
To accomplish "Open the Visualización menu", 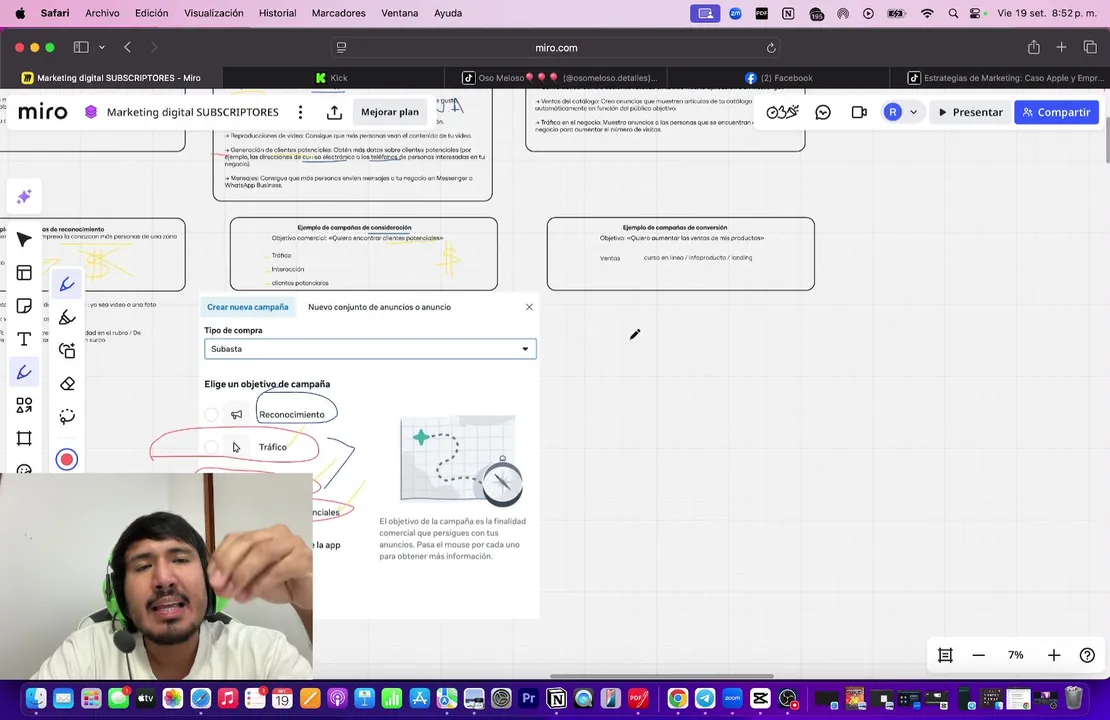I will pyautogui.click(x=213, y=13).
